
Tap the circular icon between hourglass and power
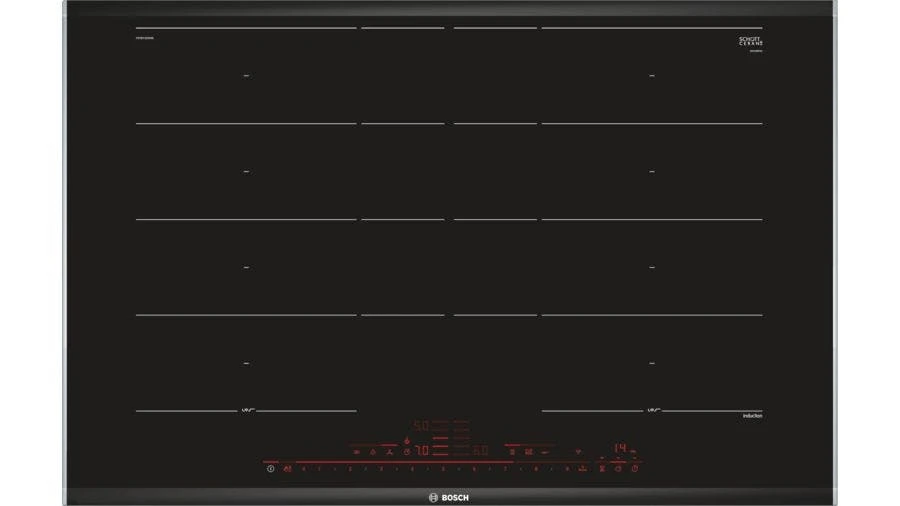618,468
